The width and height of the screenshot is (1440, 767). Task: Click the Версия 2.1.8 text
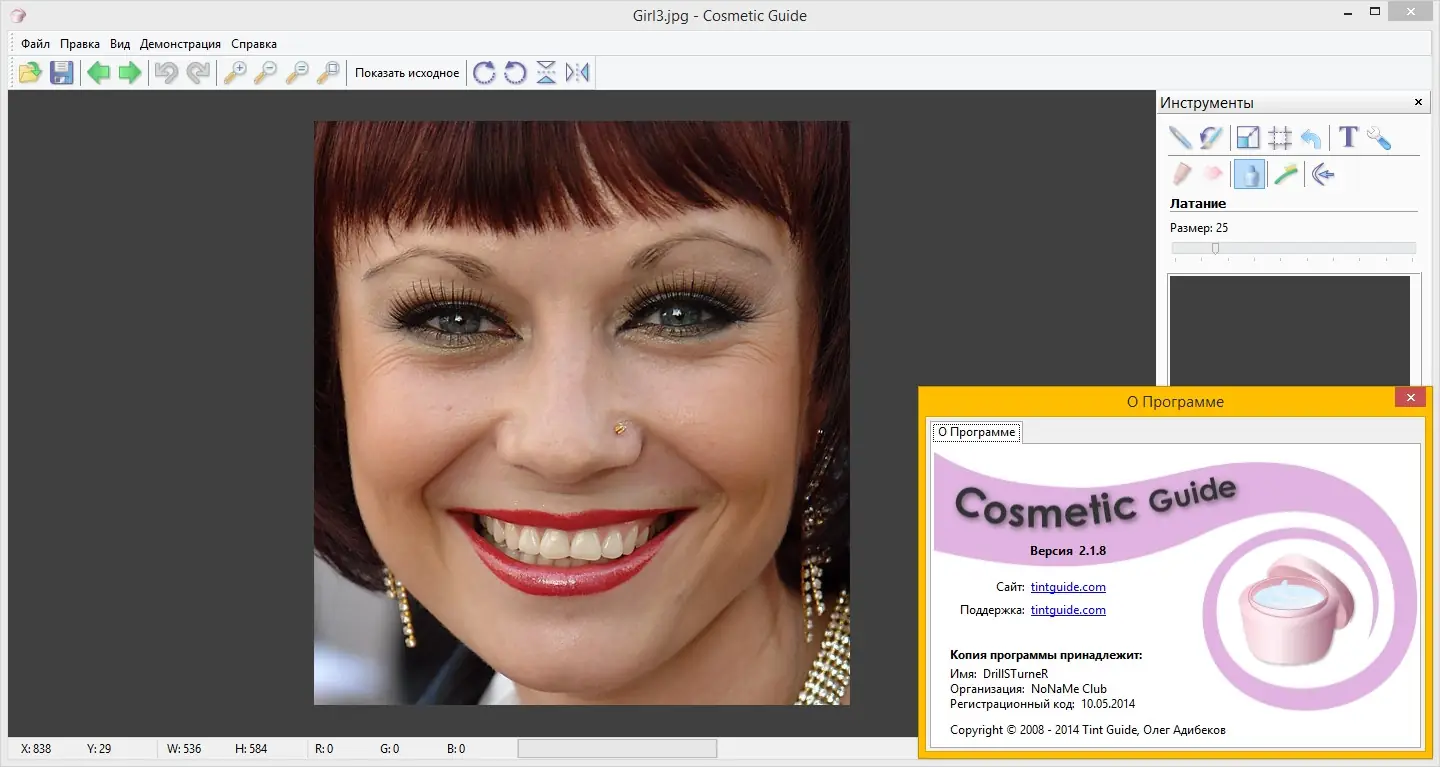pos(1068,551)
